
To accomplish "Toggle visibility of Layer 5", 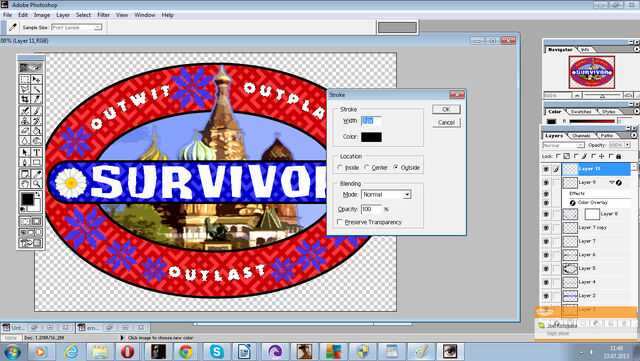I will pyautogui.click(x=546, y=268).
